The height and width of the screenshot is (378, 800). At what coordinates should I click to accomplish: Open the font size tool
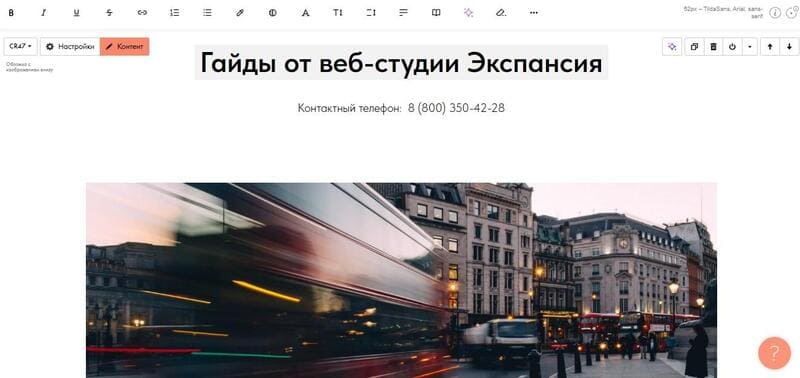pos(338,13)
